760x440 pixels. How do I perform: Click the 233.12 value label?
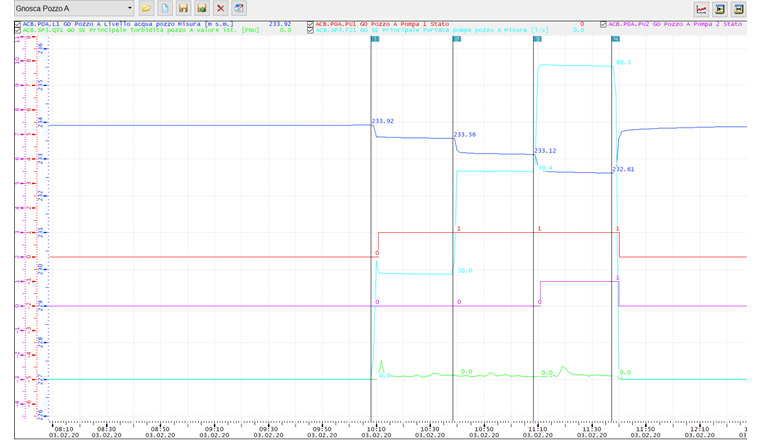545,151
